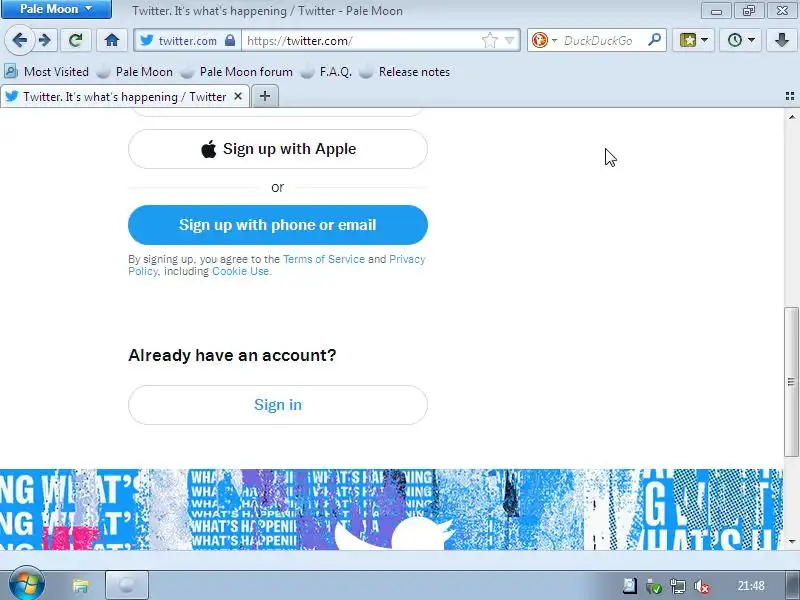Click the scrollbar up arrow
This screenshot has height=600, width=800.
(x=791, y=117)
